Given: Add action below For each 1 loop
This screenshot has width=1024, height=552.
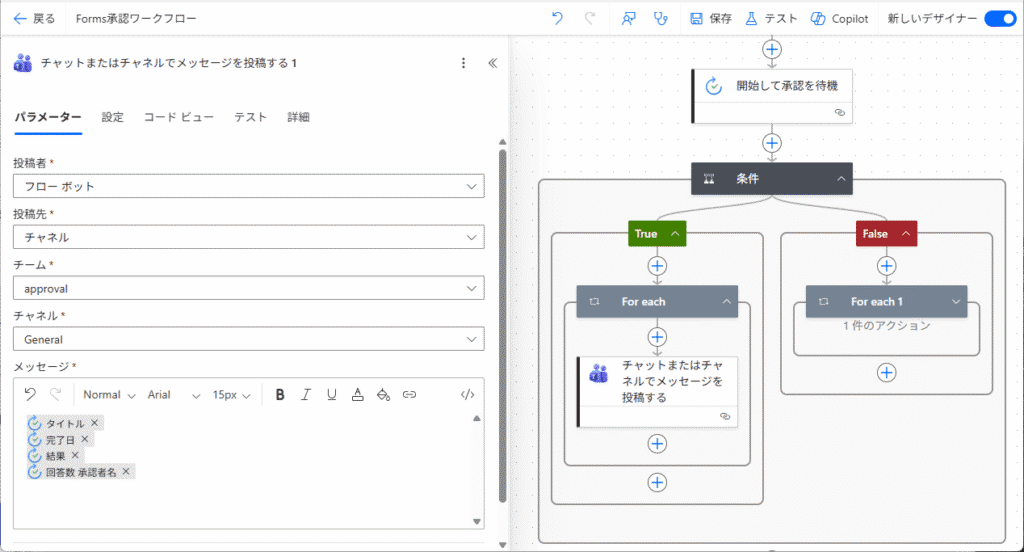Looking at the screenshot, I should pyautogui.click(x=886, y=373).
